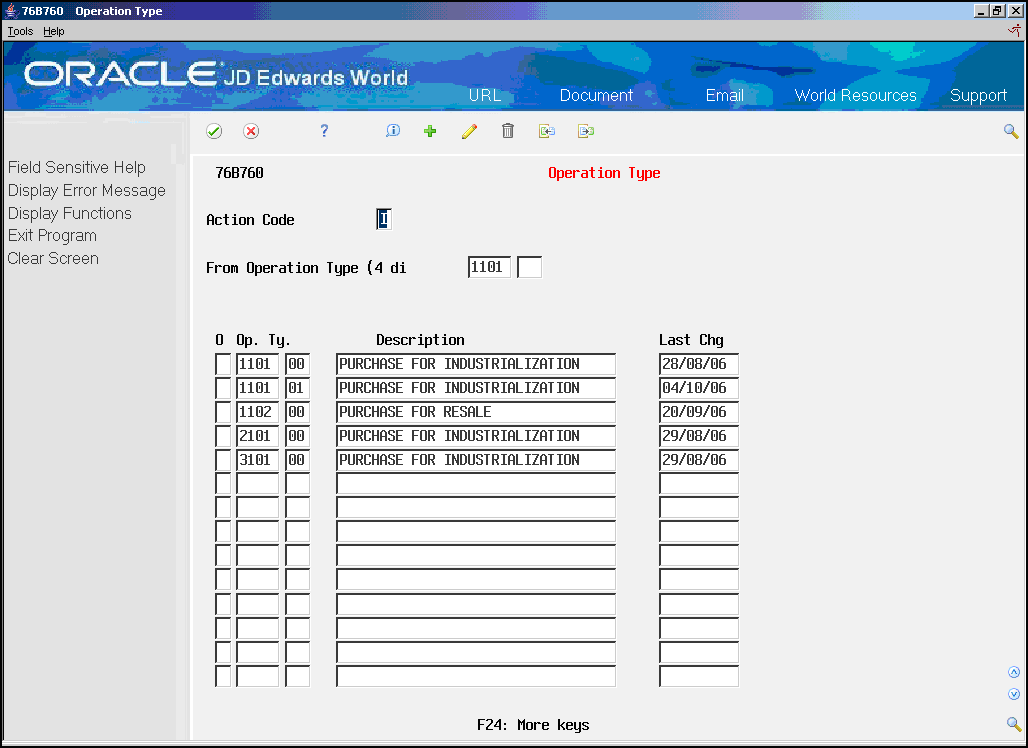Click description field of row 2101
Screen dimensions: 1028x748
475,436
